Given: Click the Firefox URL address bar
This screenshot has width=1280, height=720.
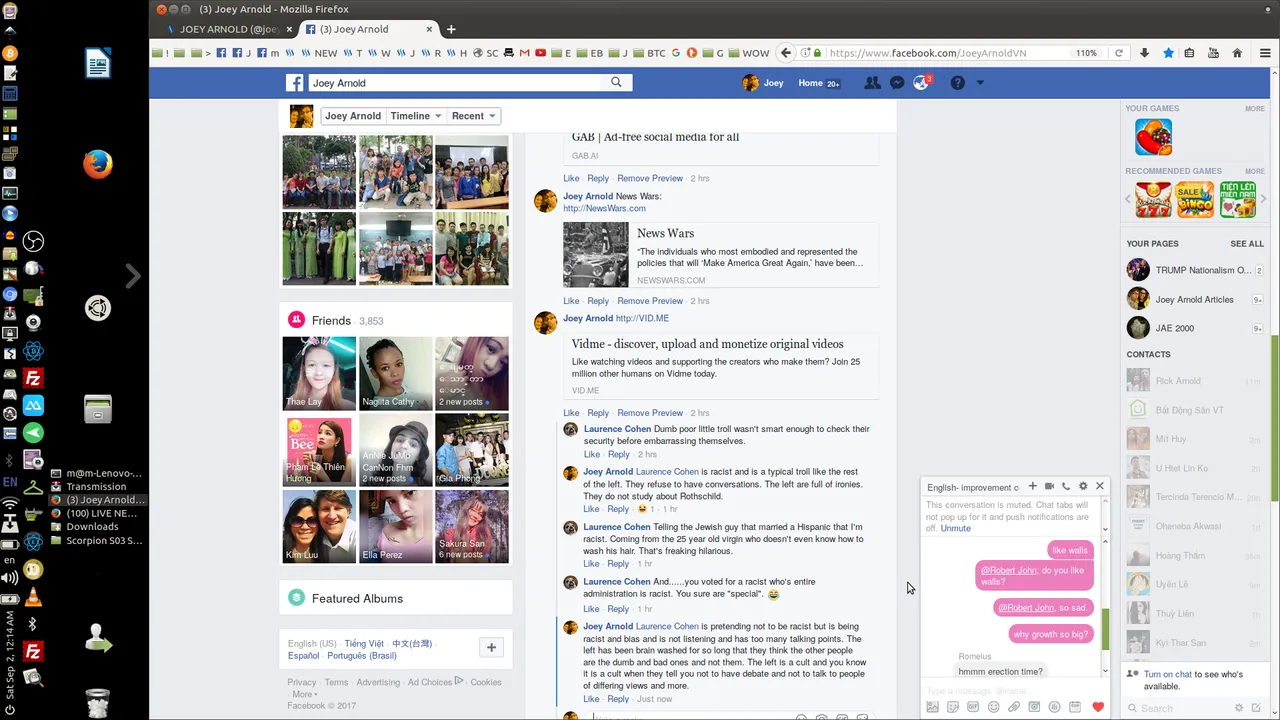Looking at the screenshot, I should click(x=965, y=53).
